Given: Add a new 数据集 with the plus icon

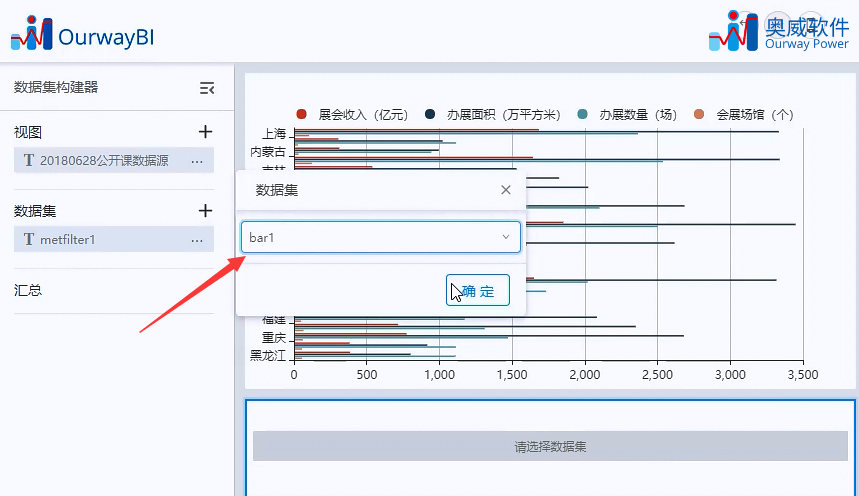Looking at the screenshot, I should coord(205,210).
